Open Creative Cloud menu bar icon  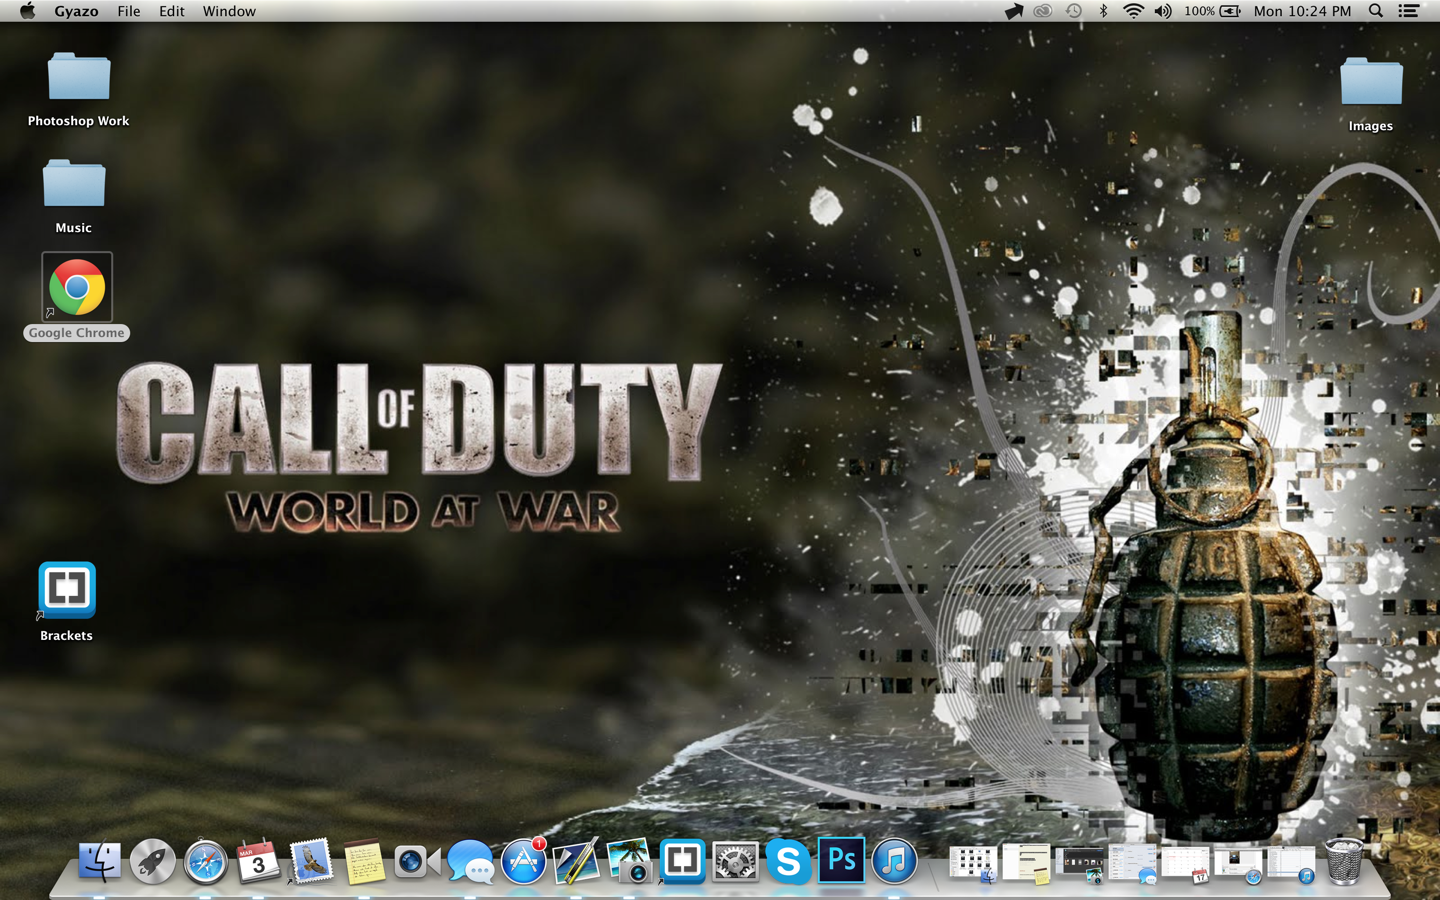pyautogui.click(x=1043, y=11)
